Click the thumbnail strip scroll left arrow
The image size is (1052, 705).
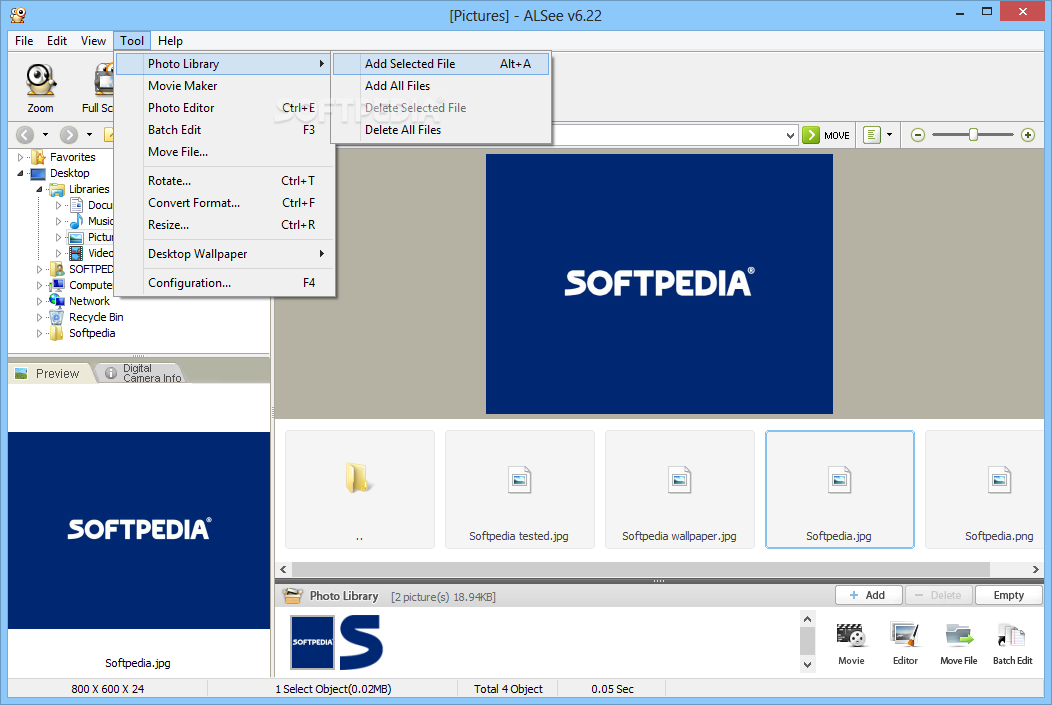[x=283, y=570]
